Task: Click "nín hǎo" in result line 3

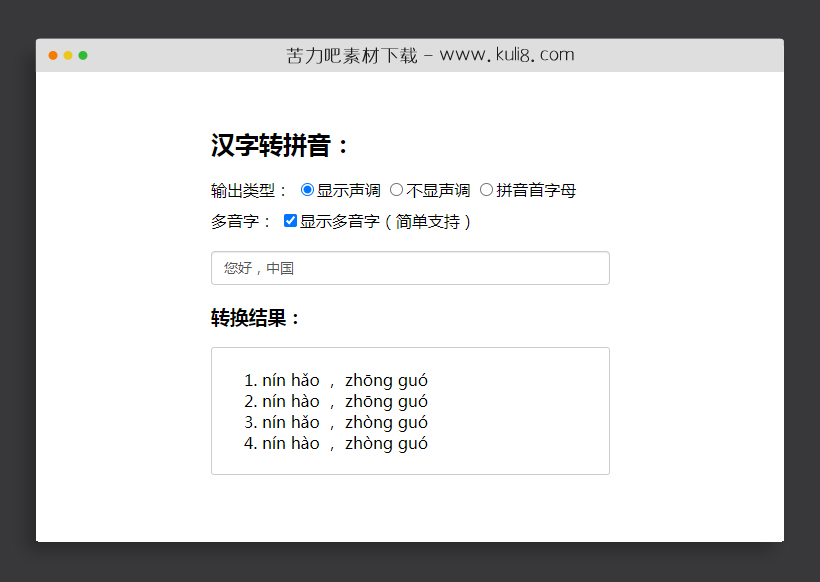Action: (x=290, y=422)
